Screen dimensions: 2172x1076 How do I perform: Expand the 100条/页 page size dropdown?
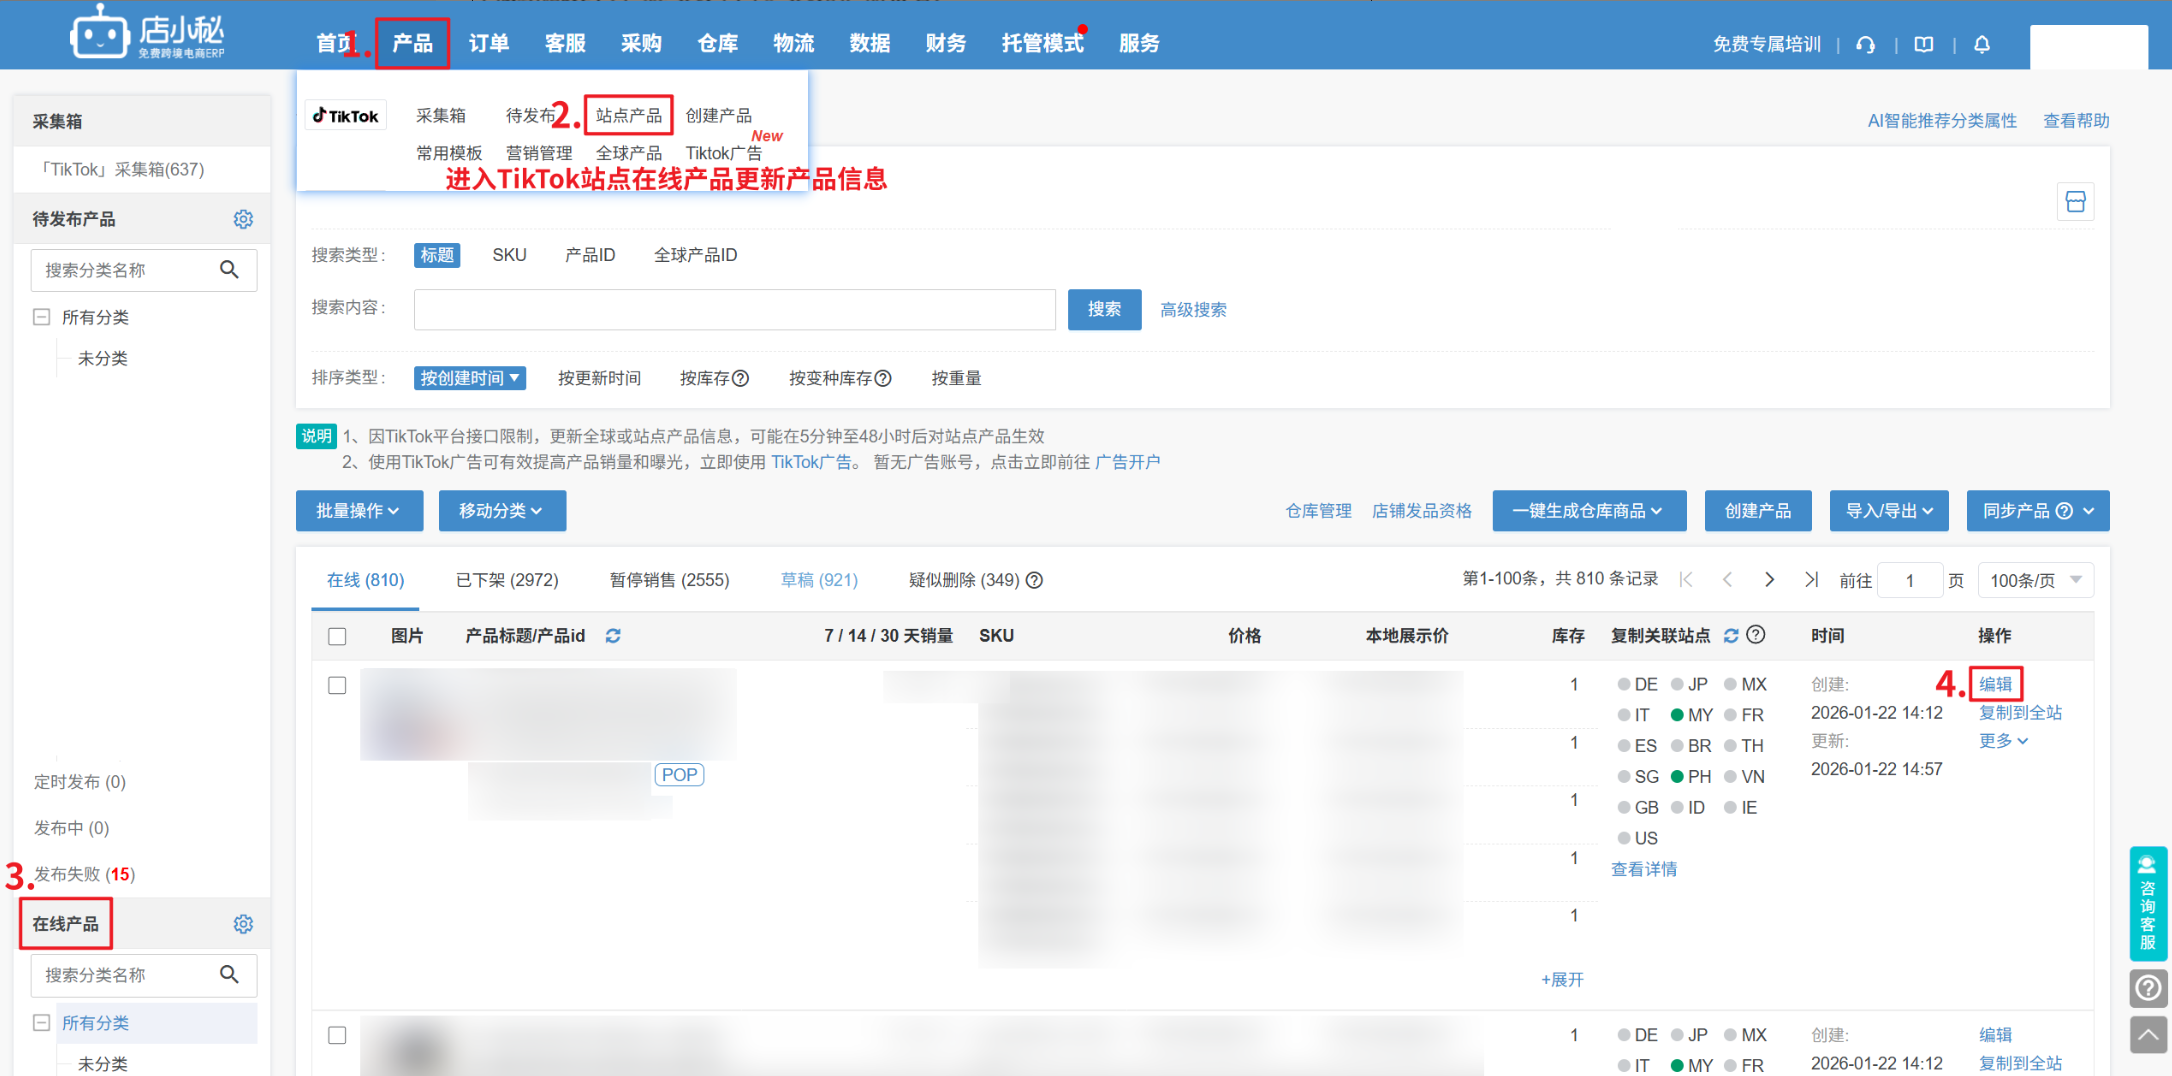(2035, 580)
